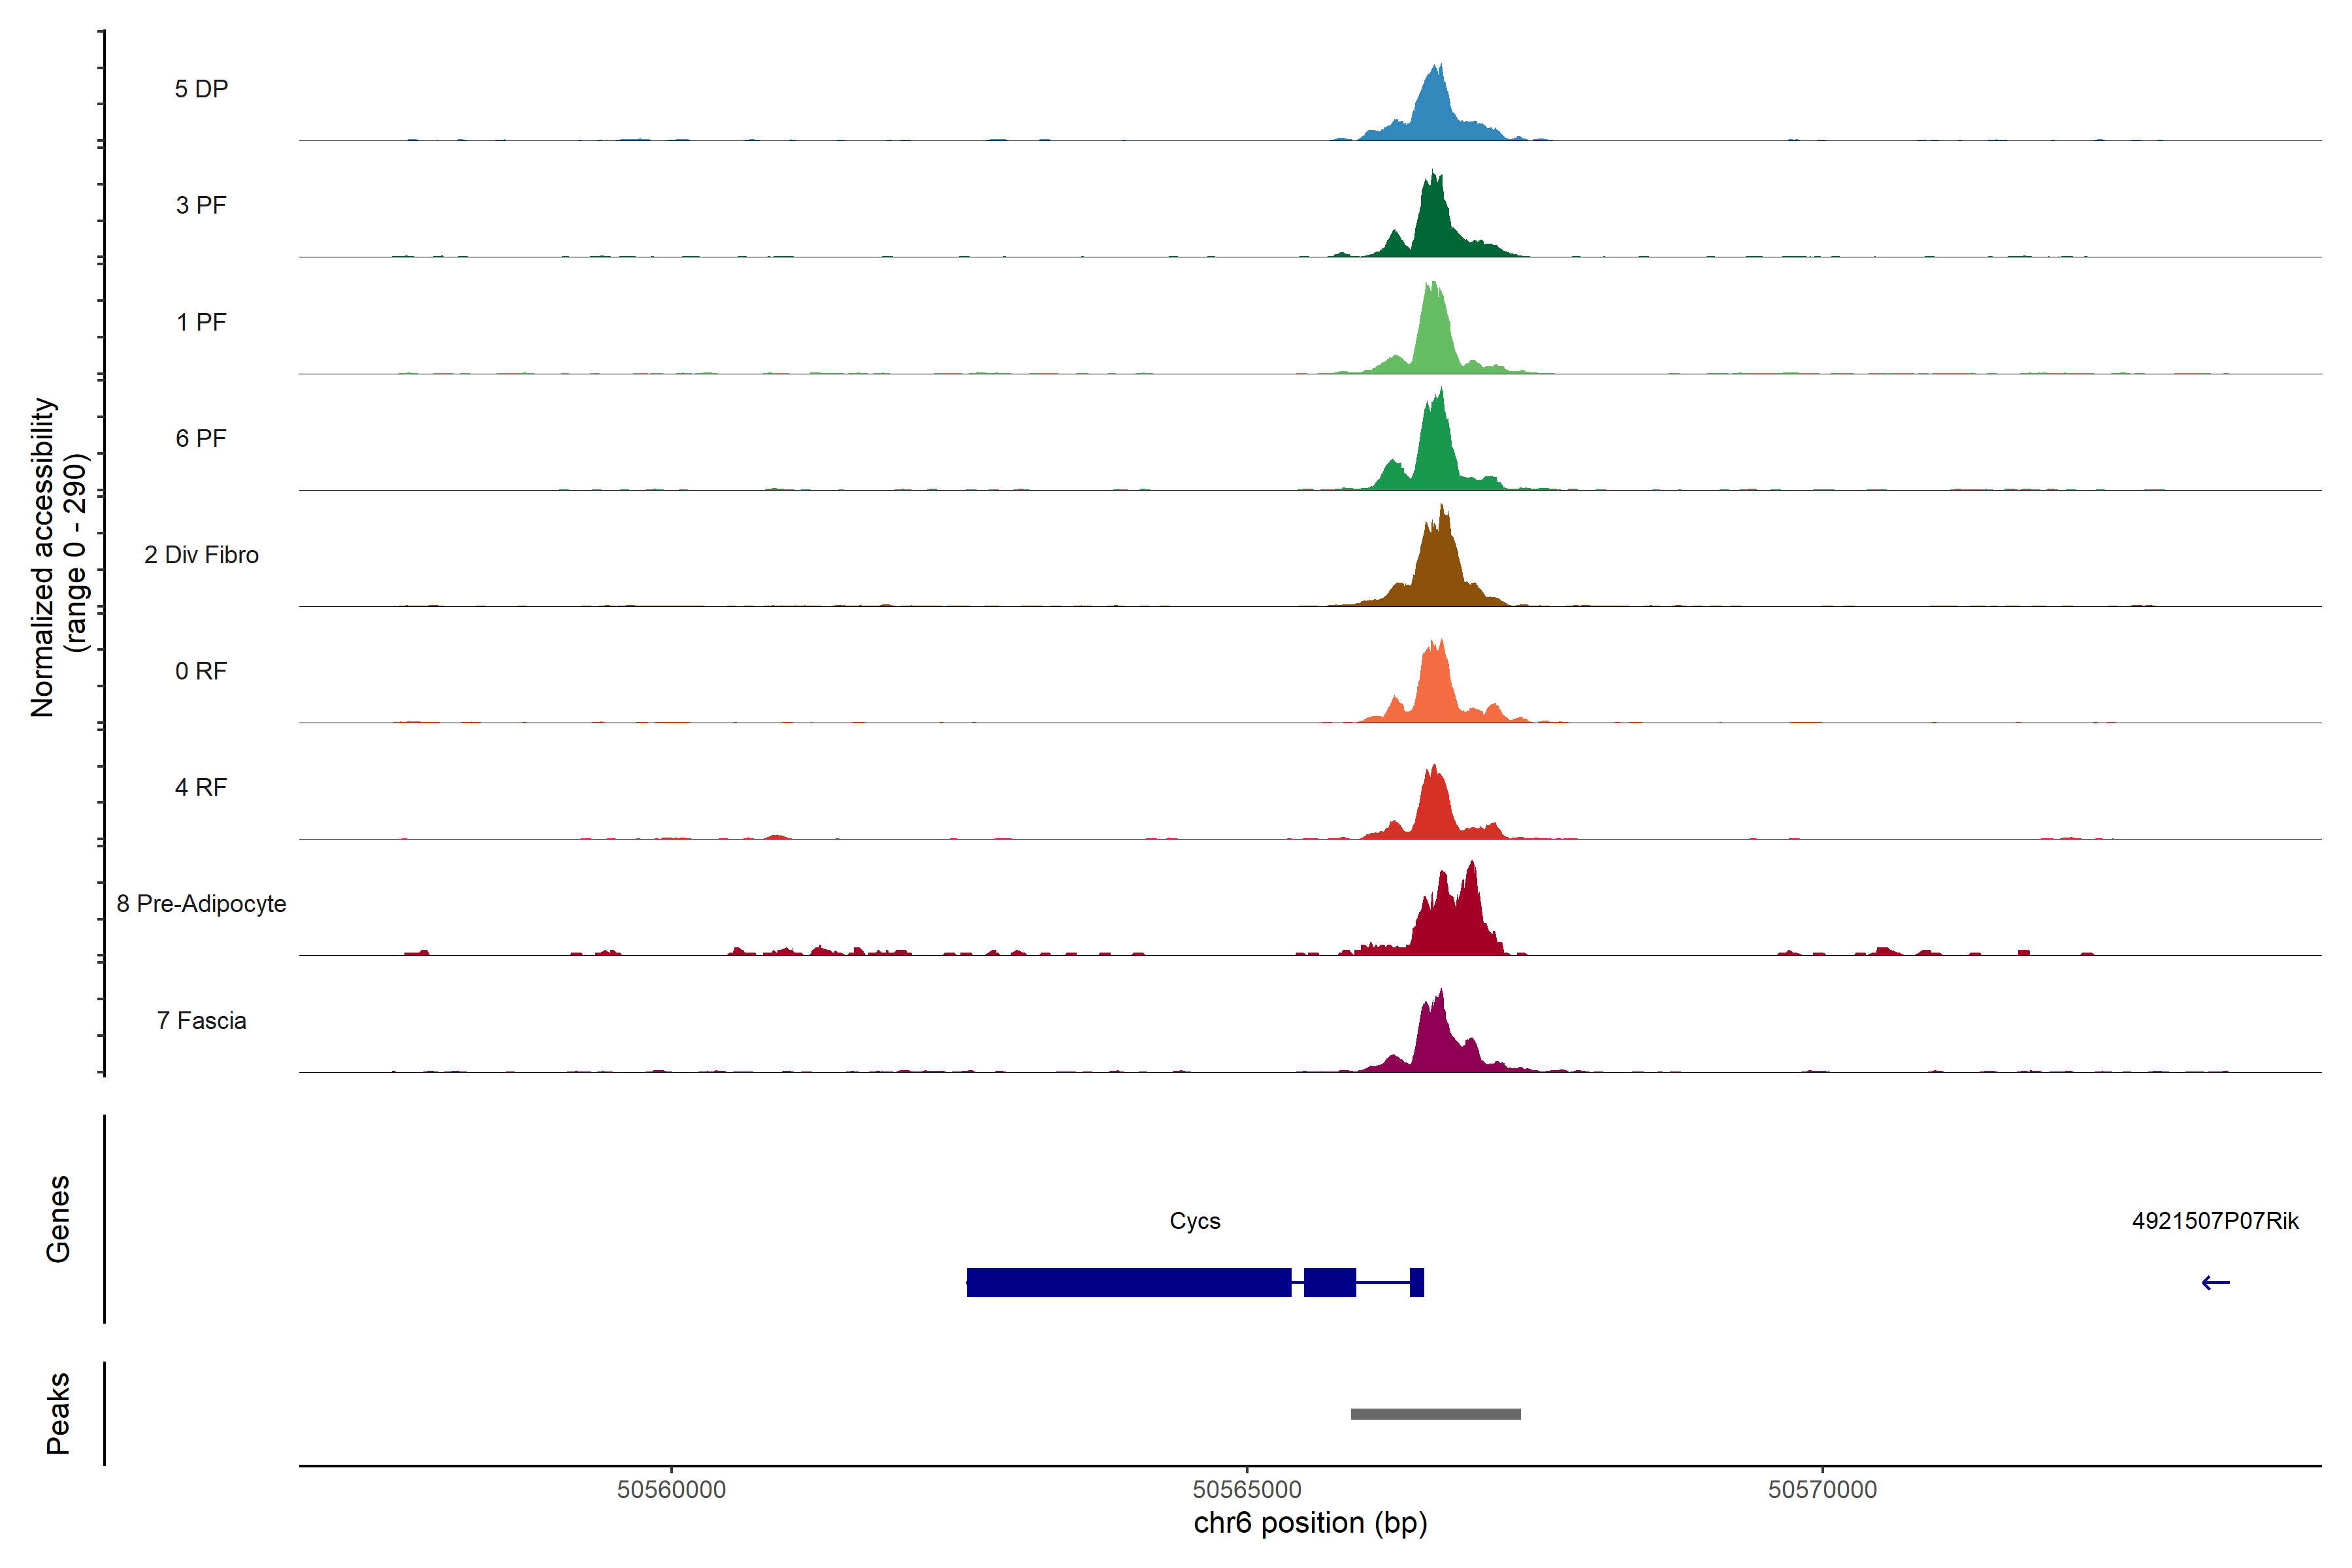2352x1568 pixels.
Task: Click the 8 Pre-Adipocyte label
Action: tap(201, 904)
